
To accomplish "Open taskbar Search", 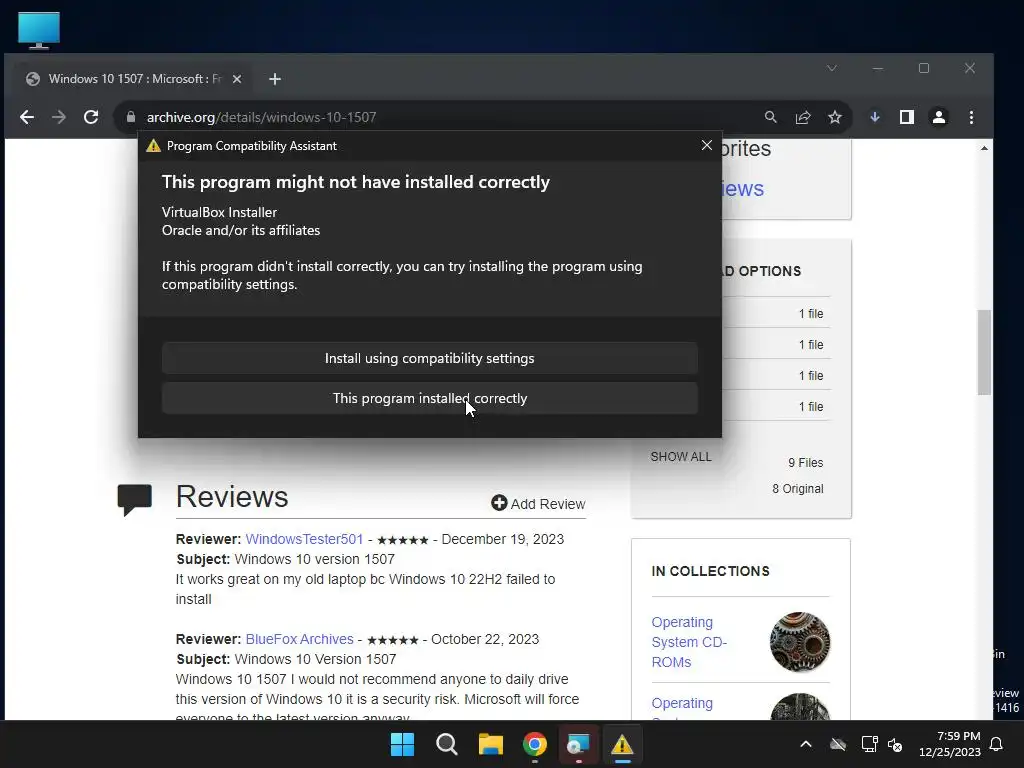I will (447, 744).
